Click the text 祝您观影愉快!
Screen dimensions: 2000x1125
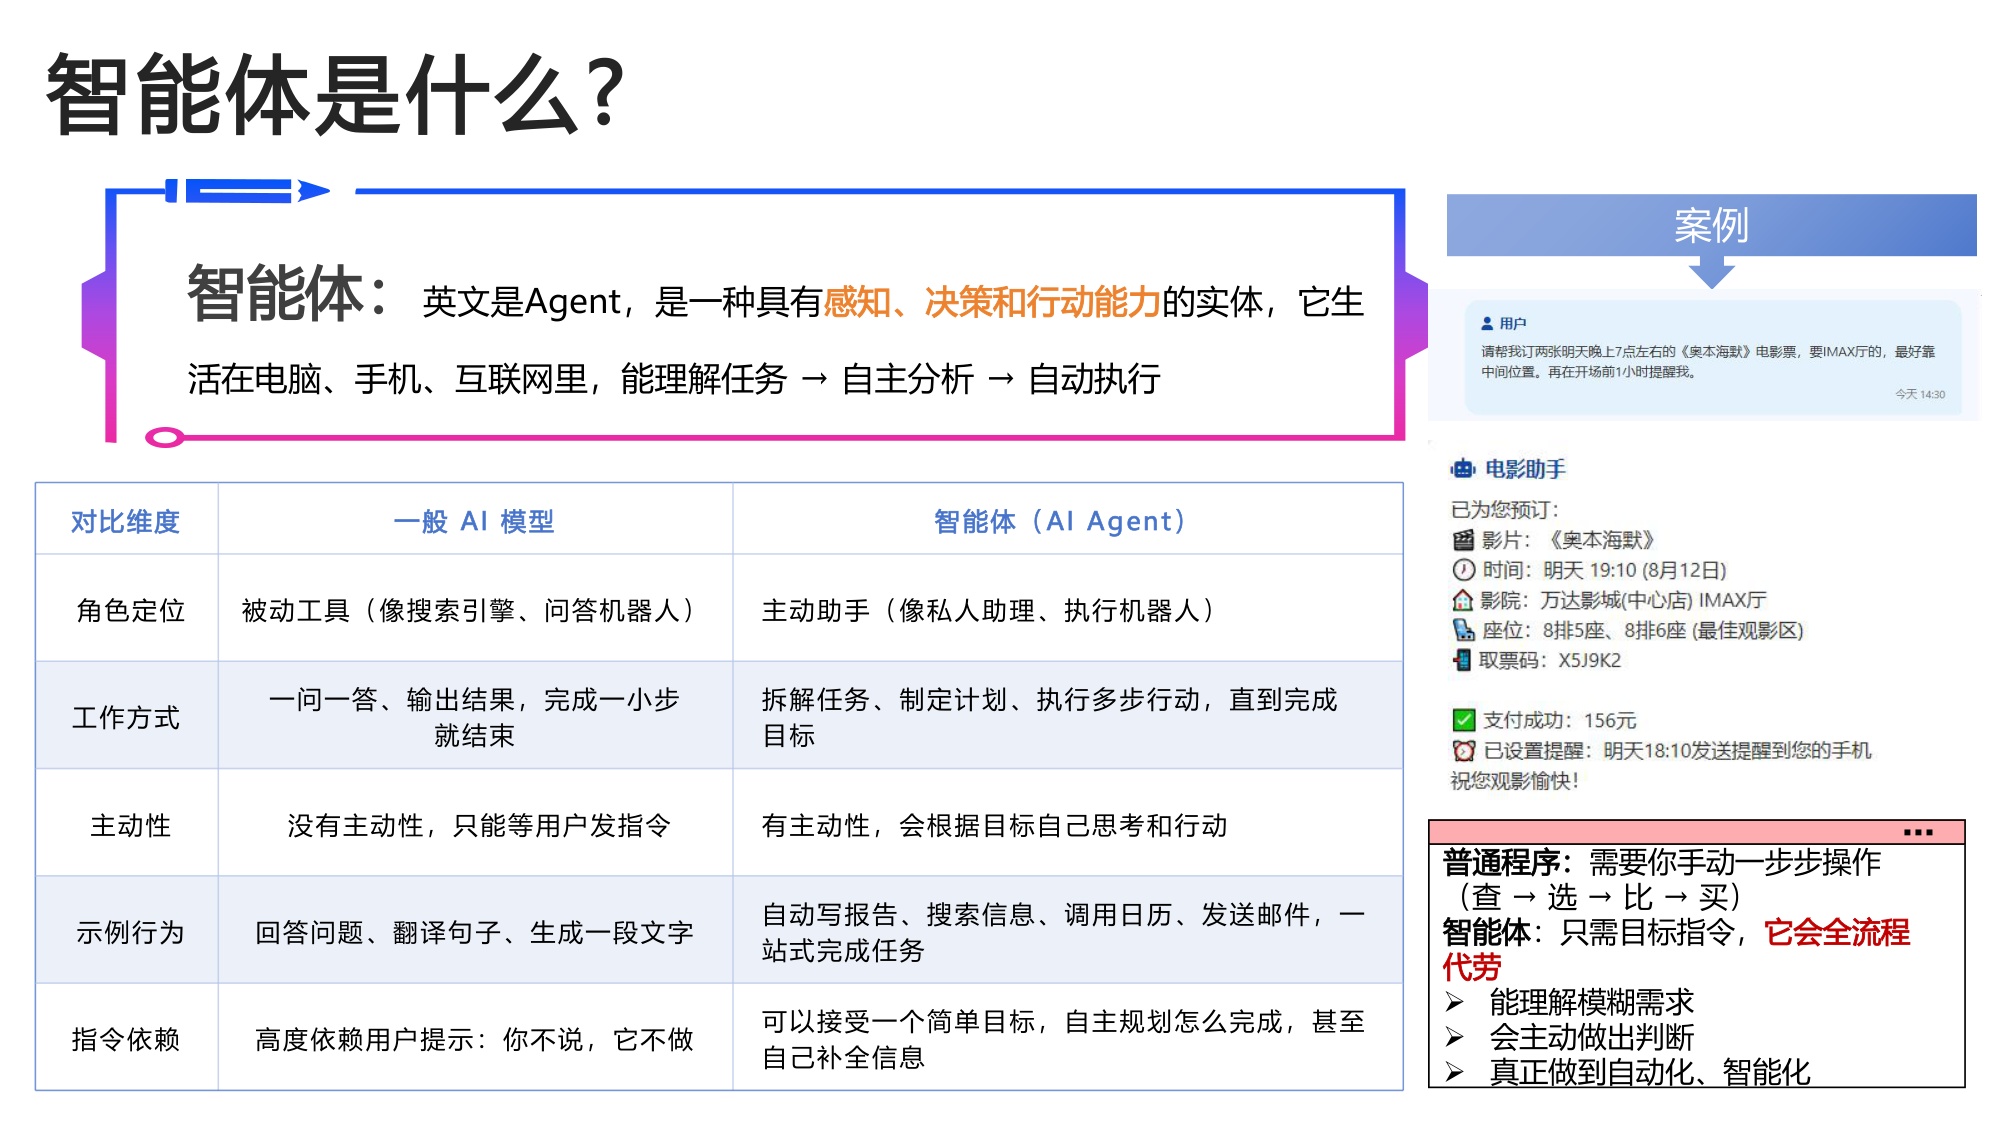coord(1515,780)
